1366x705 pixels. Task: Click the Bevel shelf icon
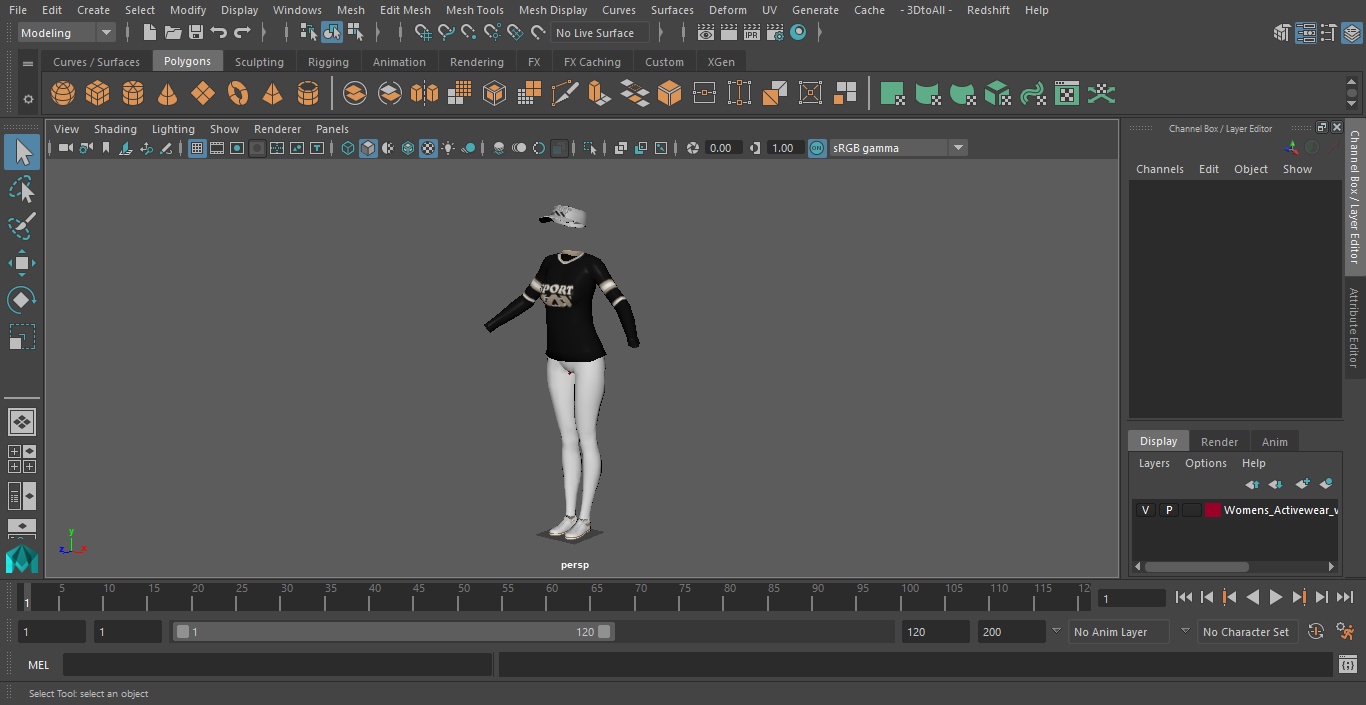[x=669, y=94]
